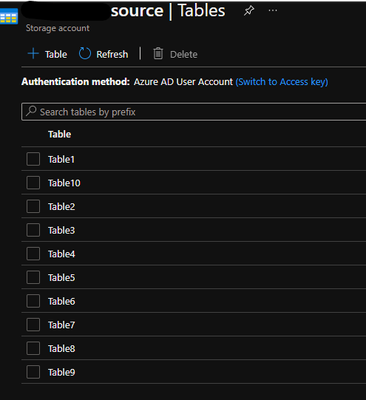Sort by the Table column header
Viewport: 366px width, 400px height.
59,134
